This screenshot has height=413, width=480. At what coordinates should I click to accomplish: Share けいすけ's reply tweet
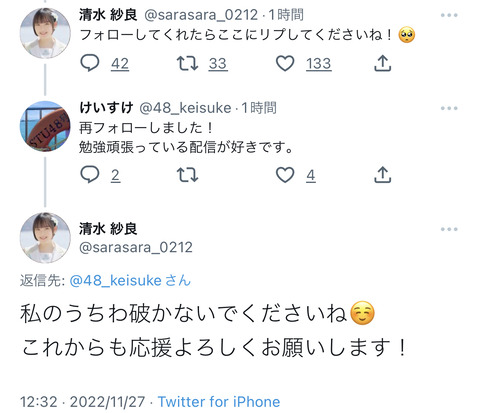pyautogui.click(x=382, y=175)
